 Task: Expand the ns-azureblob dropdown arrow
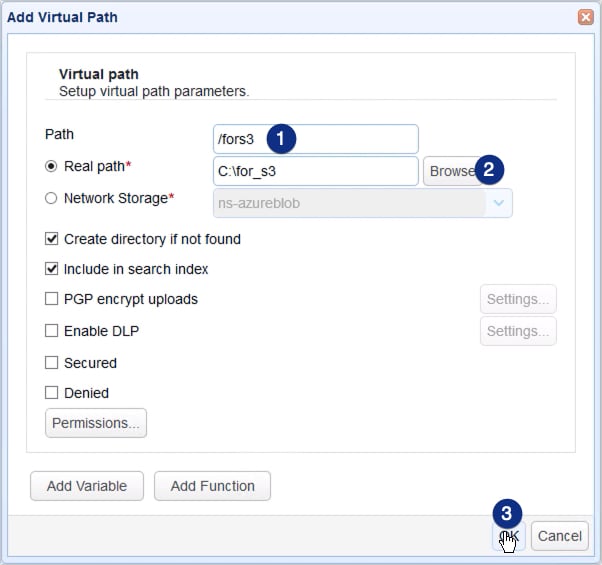pos(499,203)
